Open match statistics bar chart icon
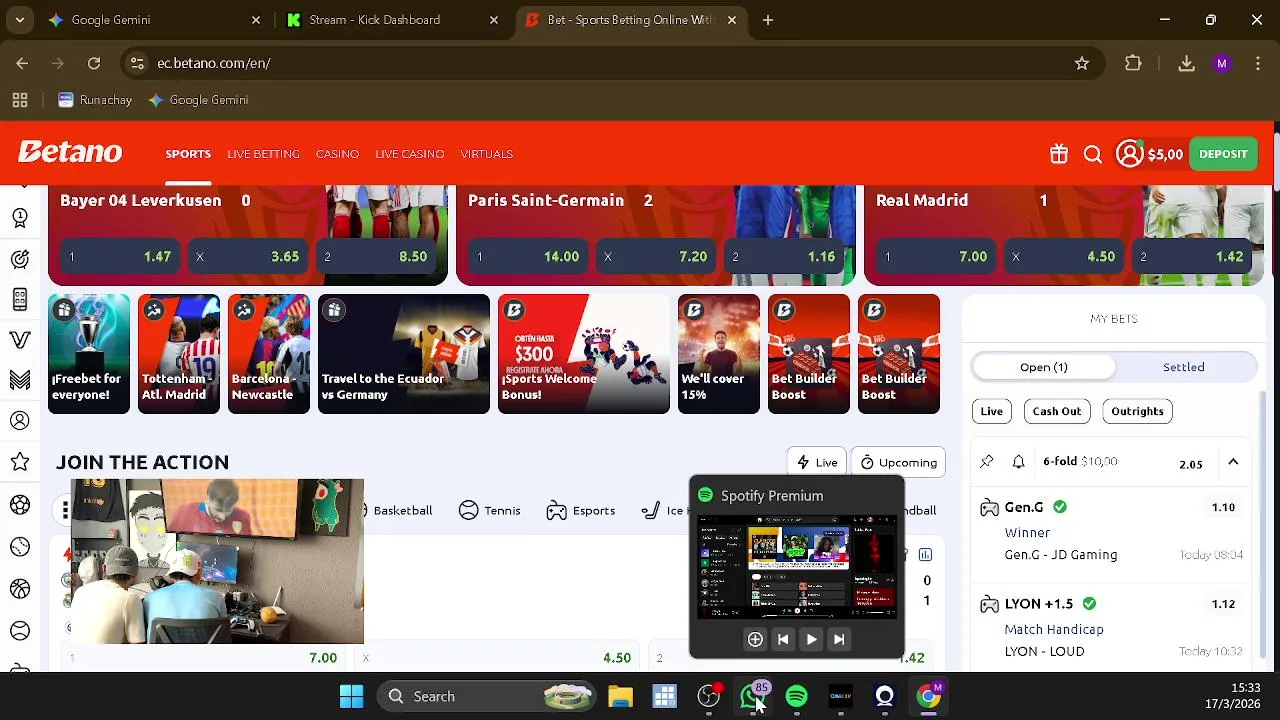 (925, 554)
